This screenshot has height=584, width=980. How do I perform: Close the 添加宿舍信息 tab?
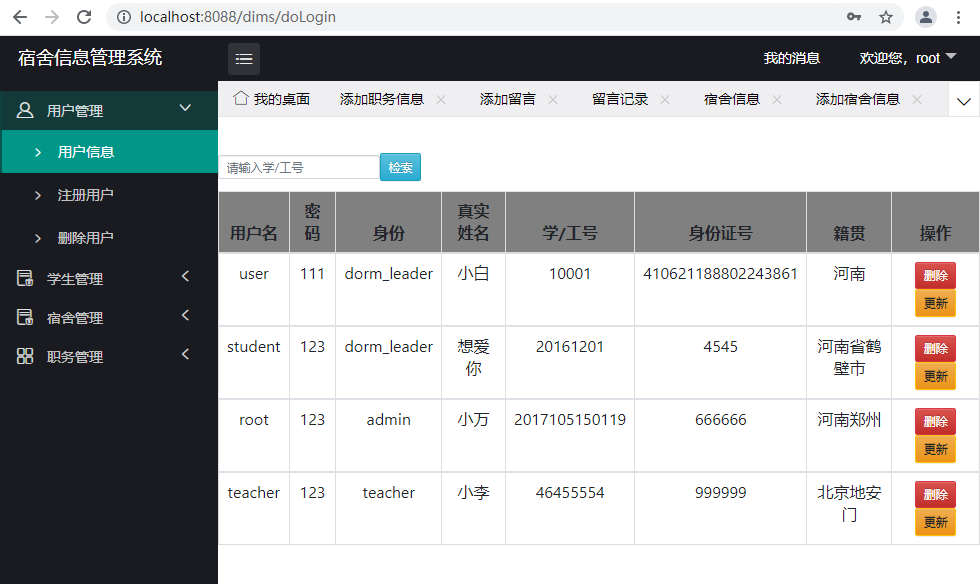click(917, 99)
